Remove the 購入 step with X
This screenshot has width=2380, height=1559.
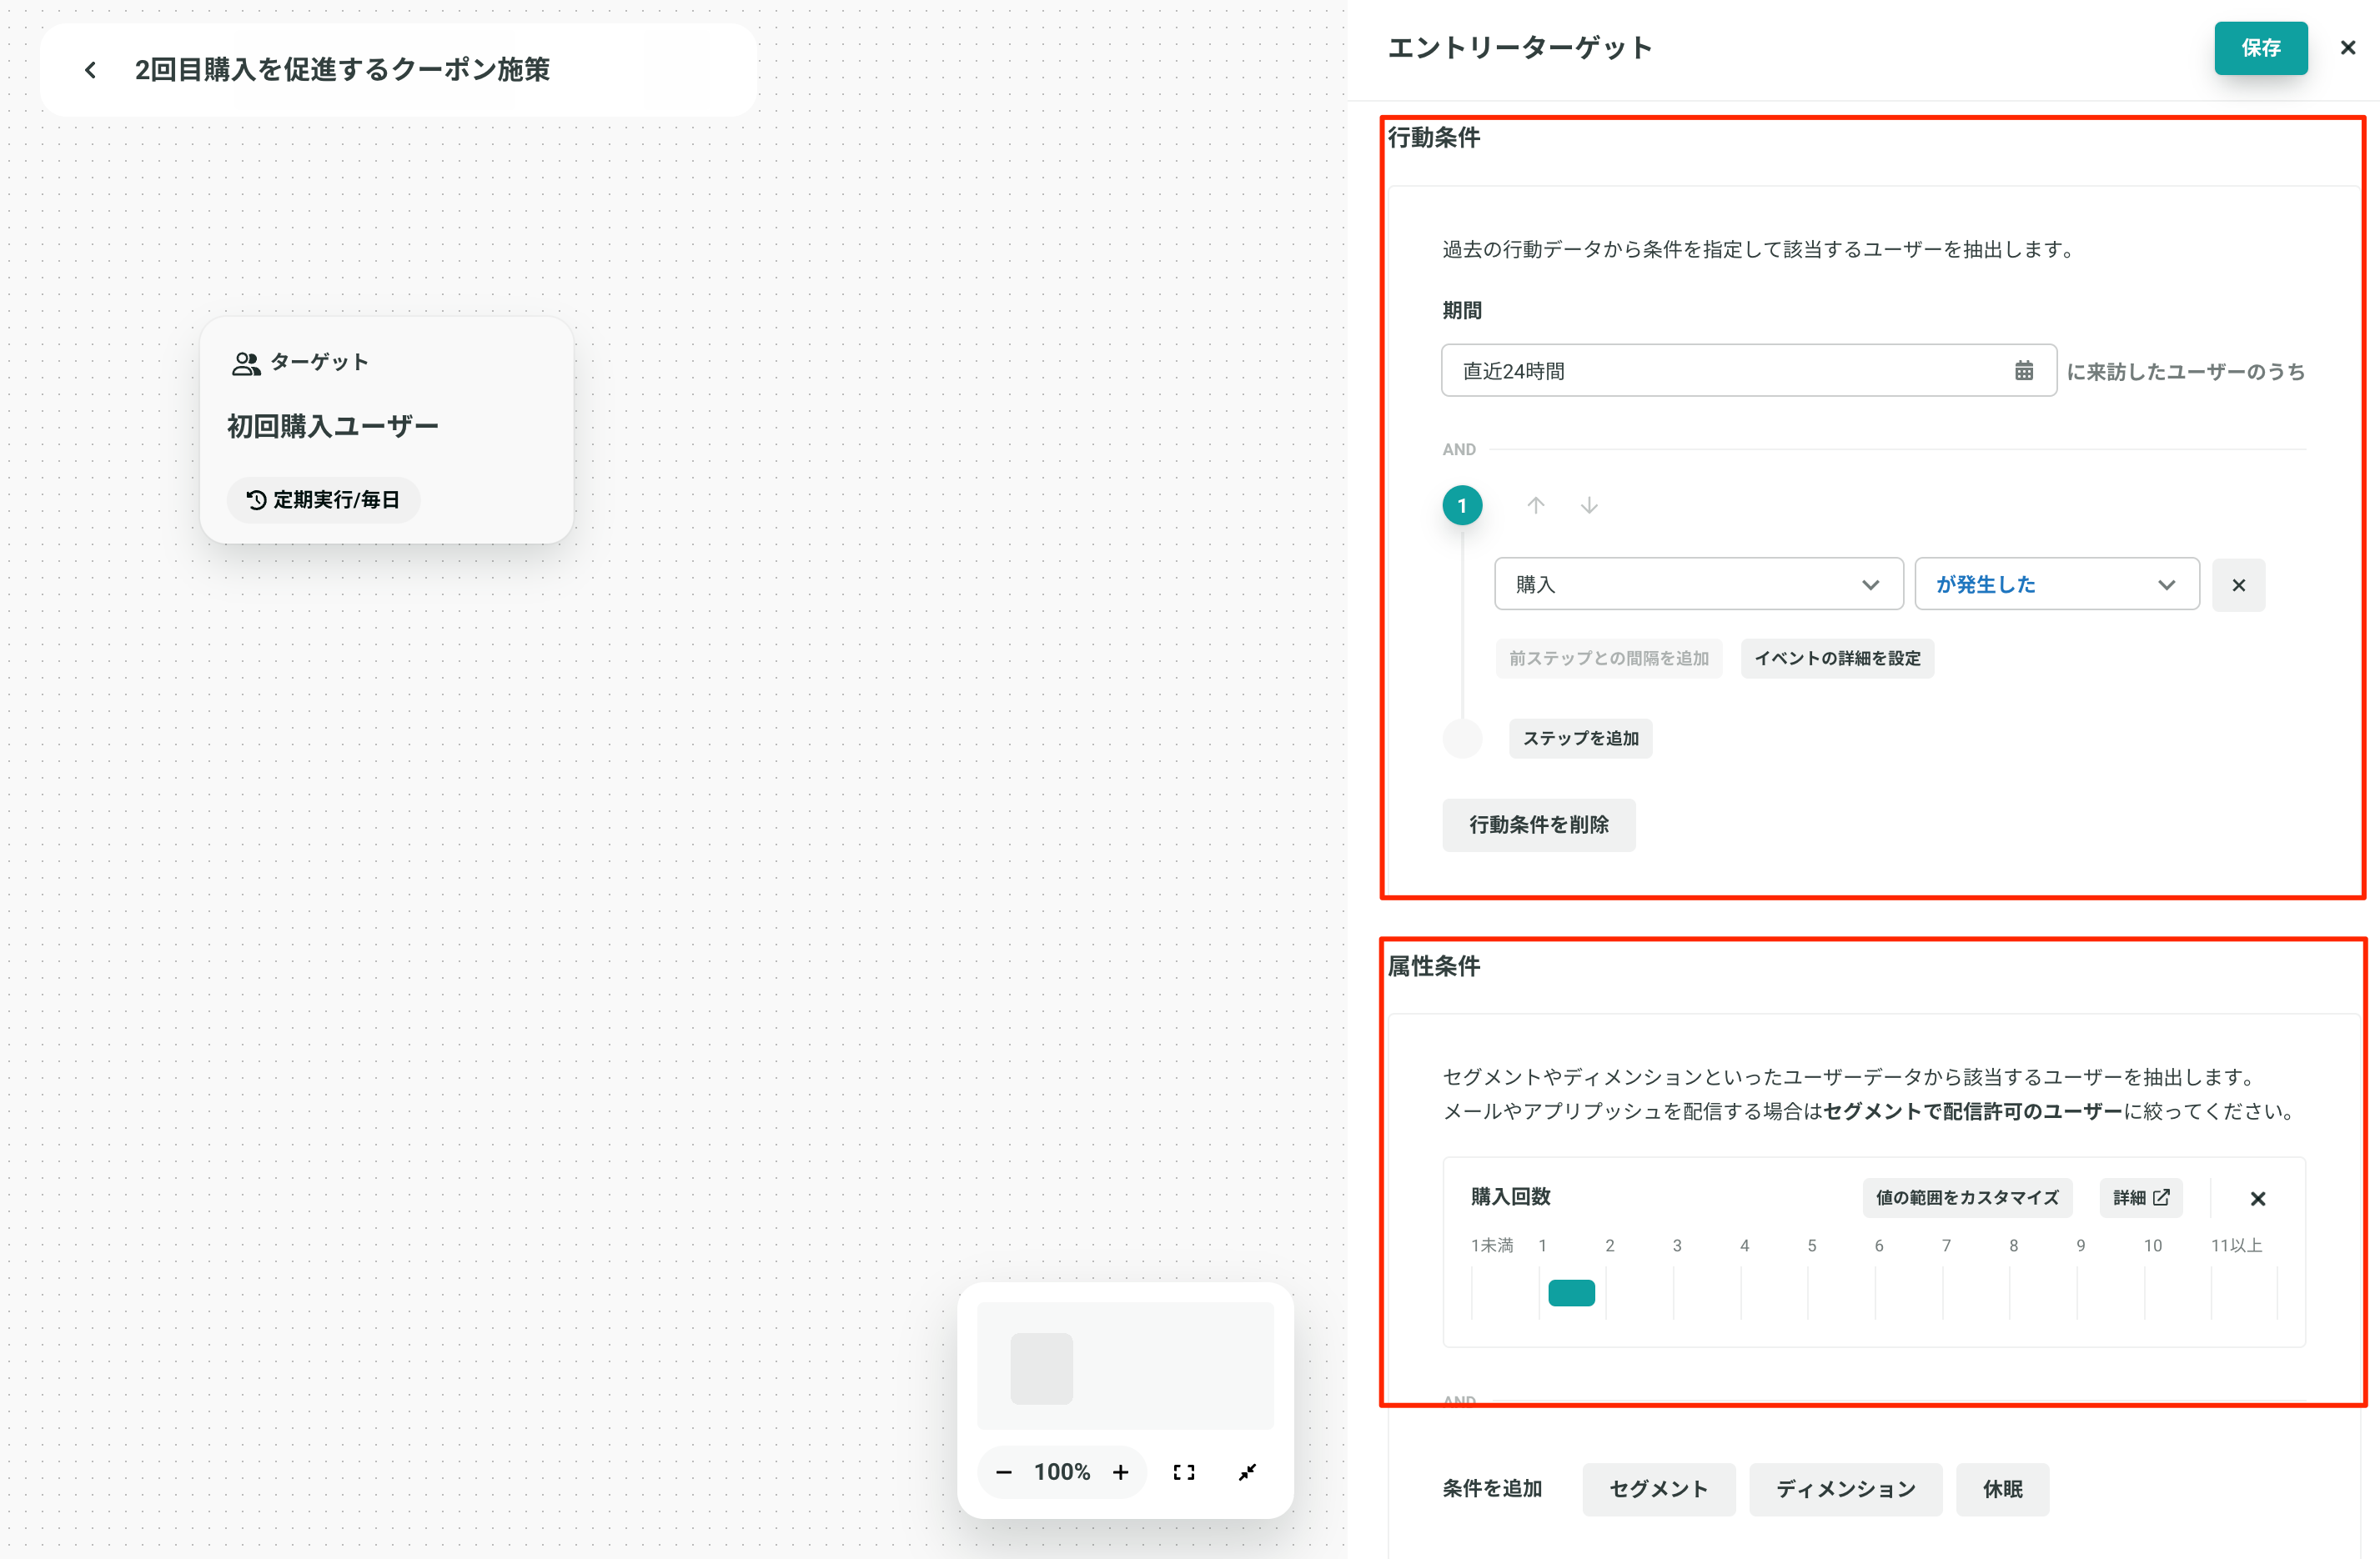point(2238,585)
